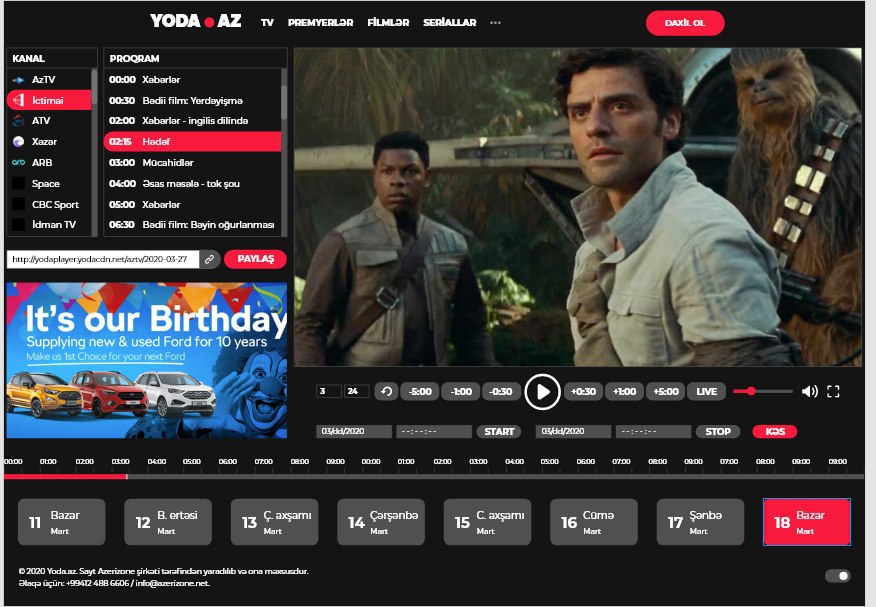Click the stop time field
Viewport: 876px width, 607px height.
tap(653, 432)
